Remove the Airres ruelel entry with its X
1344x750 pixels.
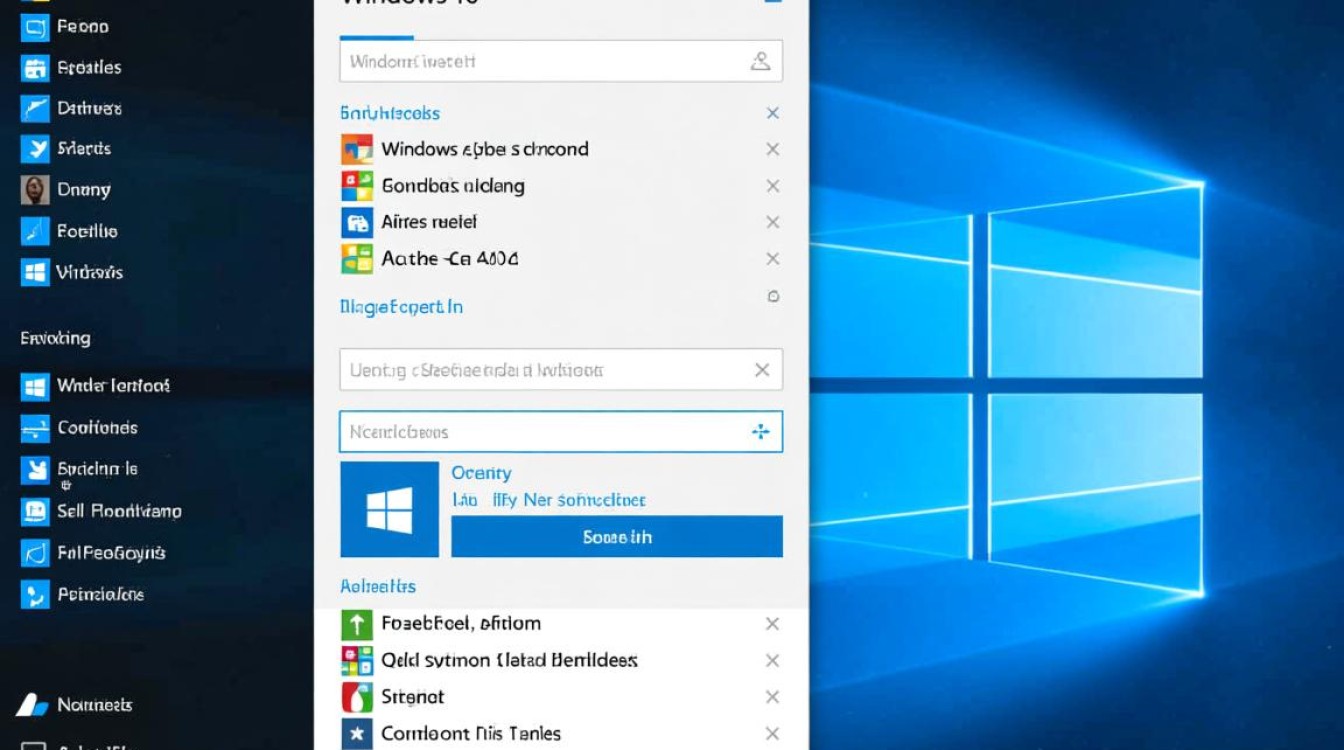pyautogui.click(x=772, y=222)
